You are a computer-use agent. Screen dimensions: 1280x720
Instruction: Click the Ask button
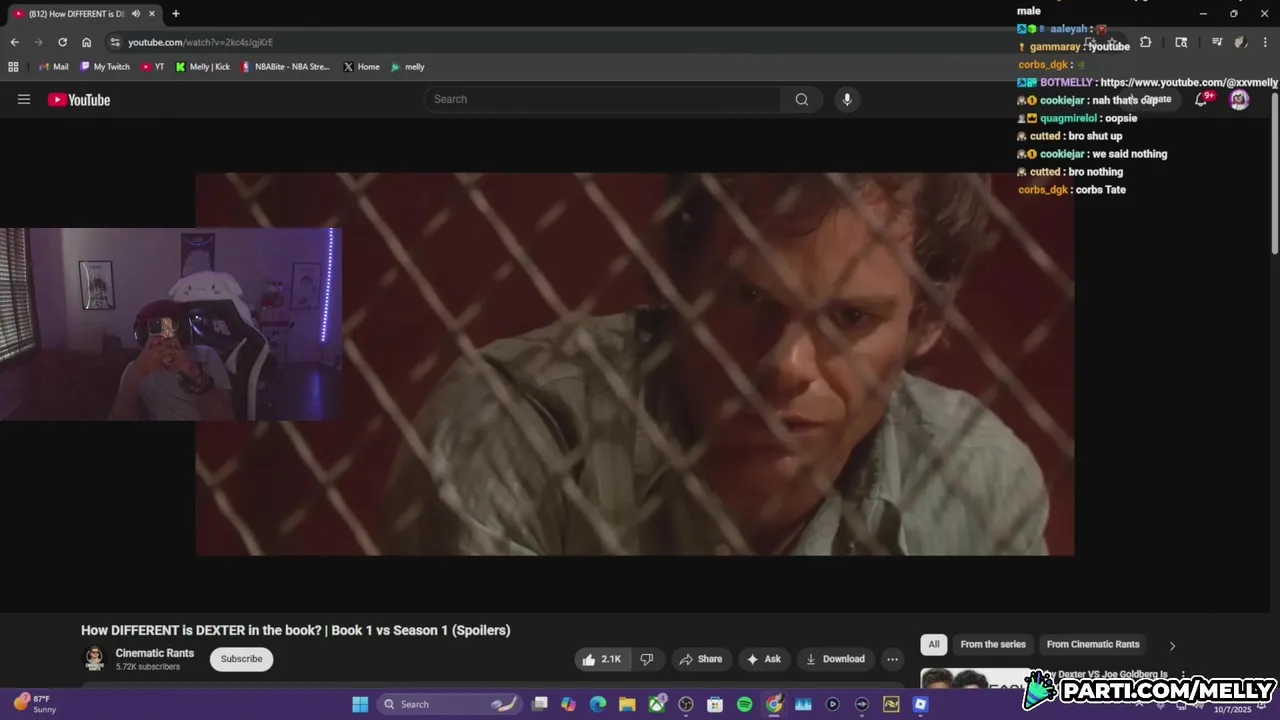pos(764,659)
